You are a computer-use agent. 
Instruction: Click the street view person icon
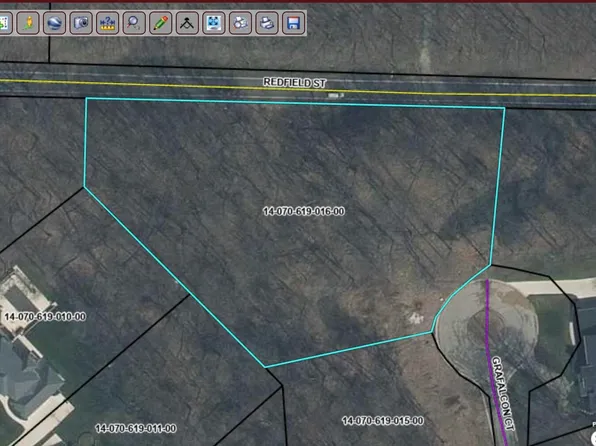[28, 23]
